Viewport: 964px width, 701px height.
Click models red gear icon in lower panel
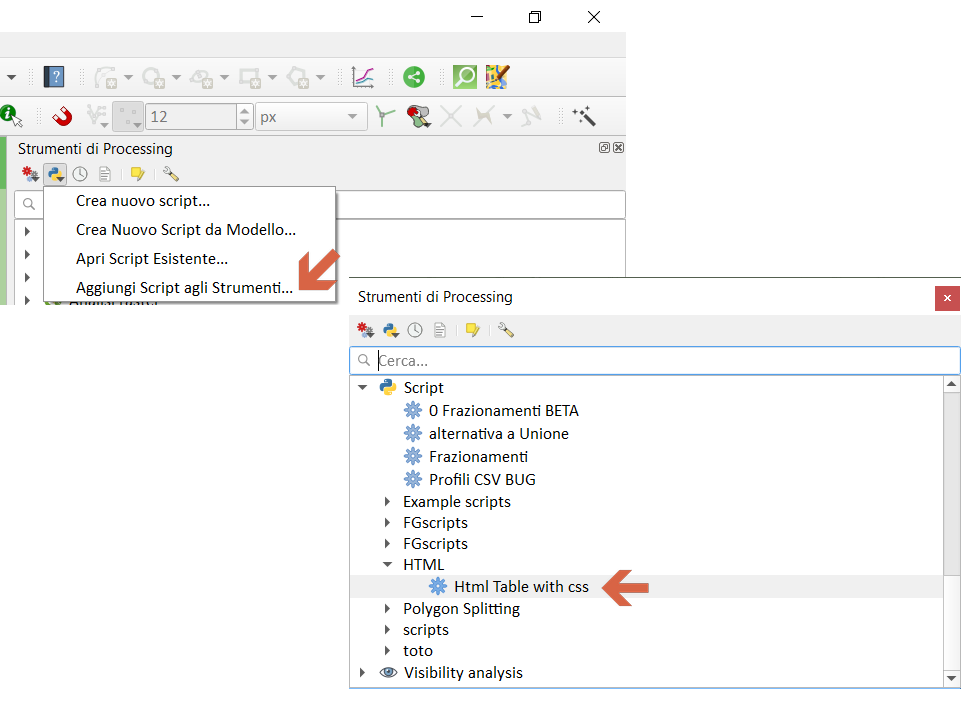[366, 330]
